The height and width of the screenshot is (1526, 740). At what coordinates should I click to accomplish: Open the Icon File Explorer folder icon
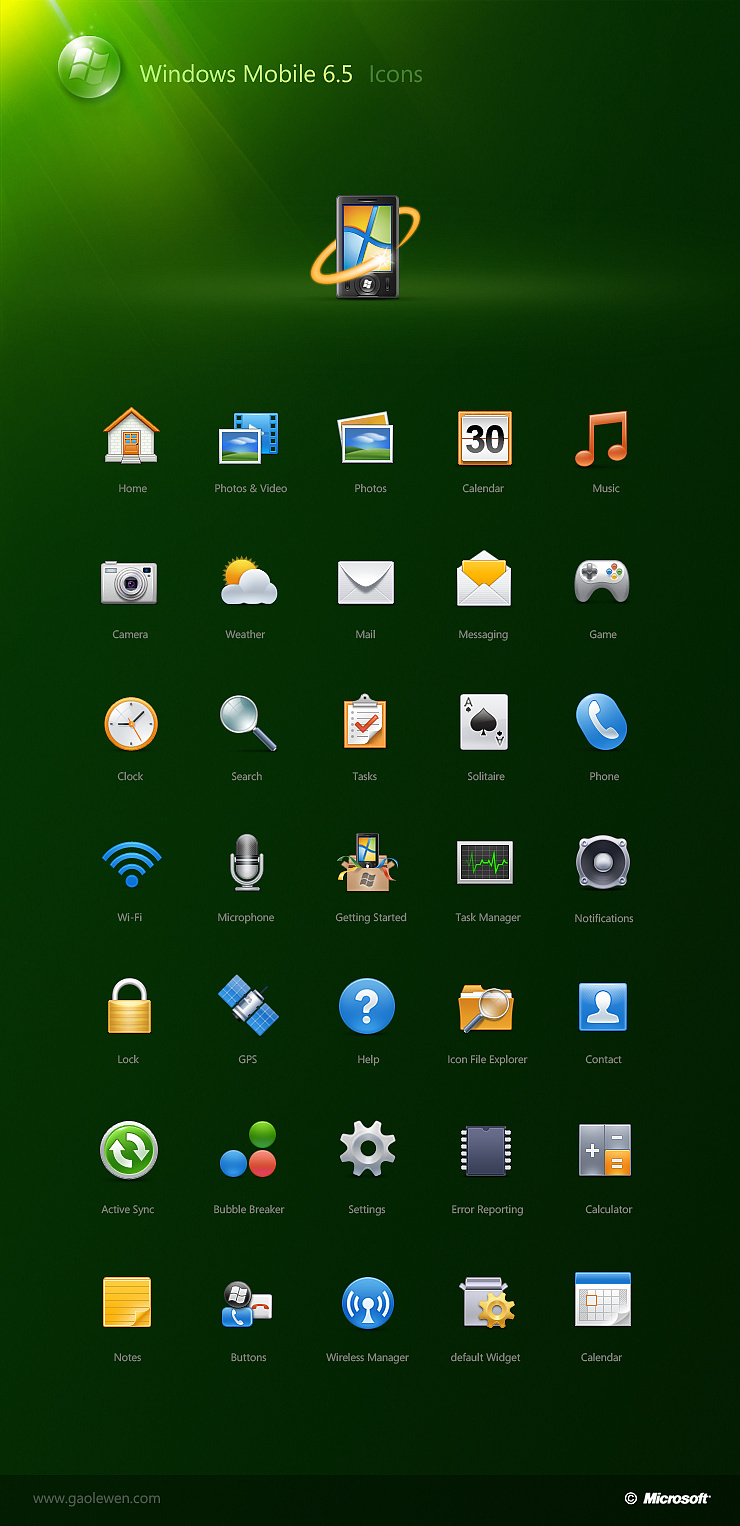point(486,1008)
